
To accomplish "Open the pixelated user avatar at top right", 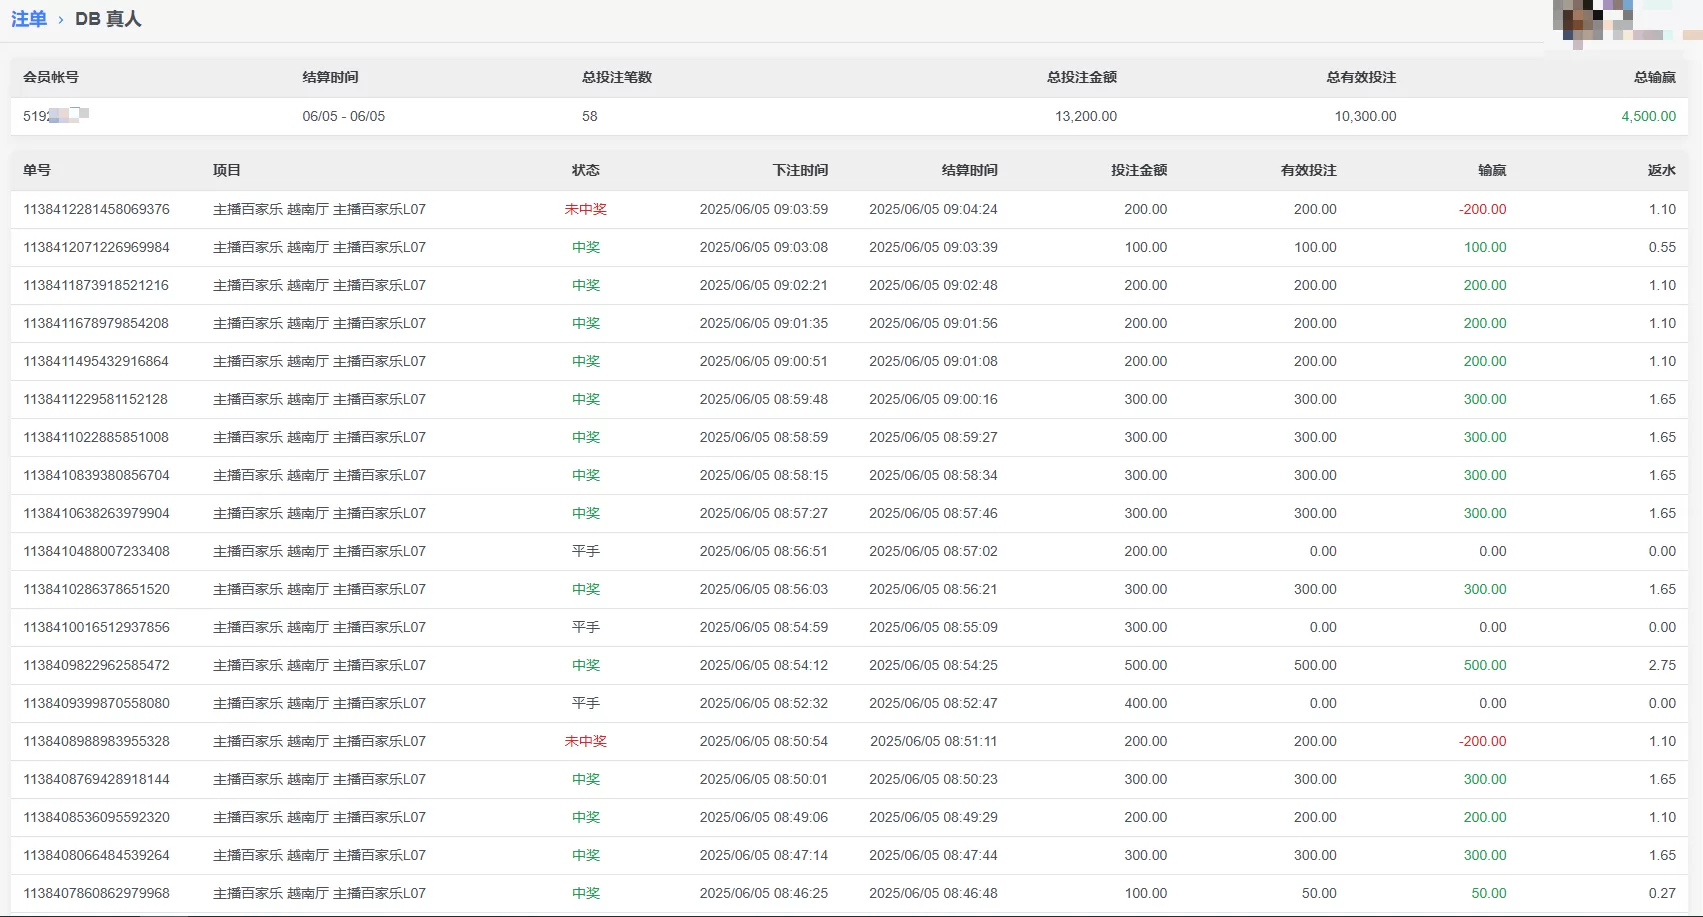I will (1595, 22).
